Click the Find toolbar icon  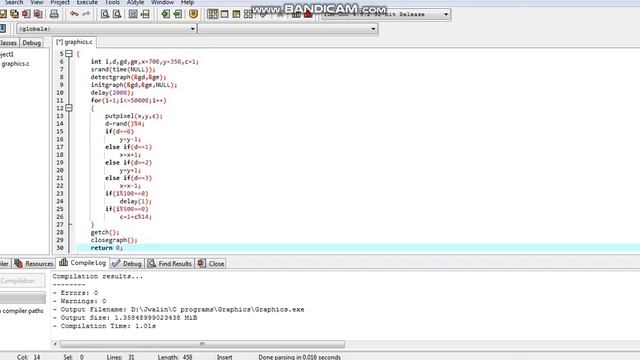(105, 14)
